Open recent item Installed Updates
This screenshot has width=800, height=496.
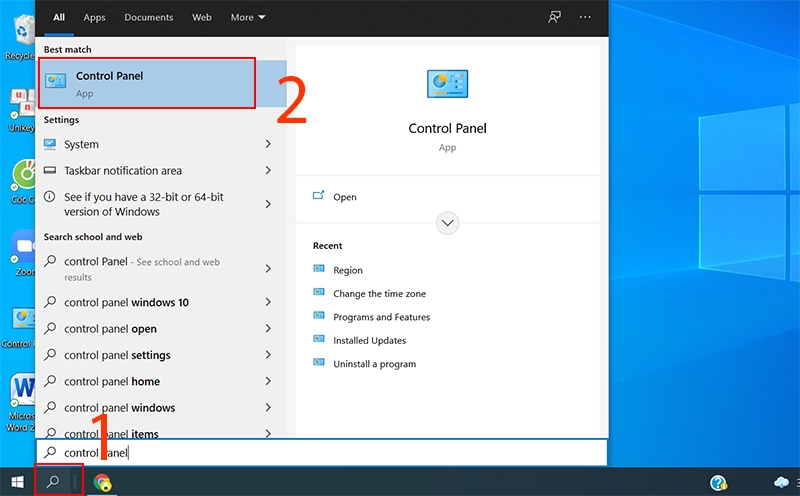[x=369, y=340]
